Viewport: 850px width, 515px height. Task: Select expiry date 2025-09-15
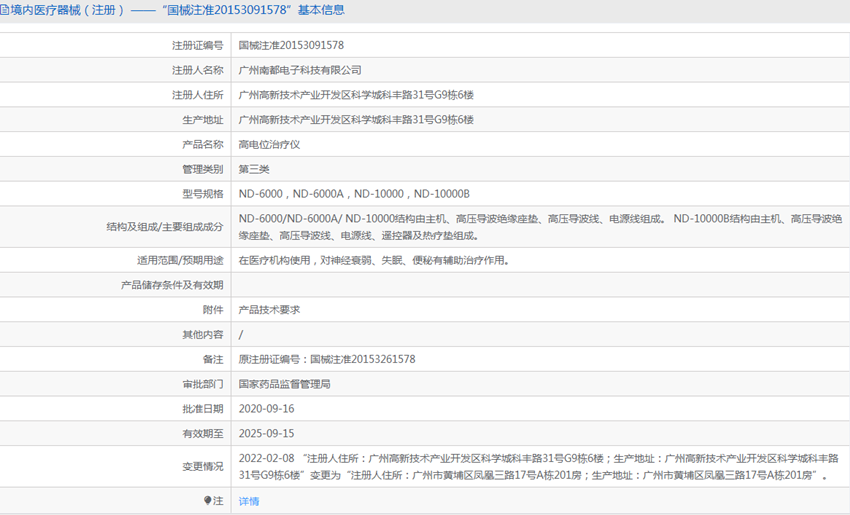[x=266, y=434]
